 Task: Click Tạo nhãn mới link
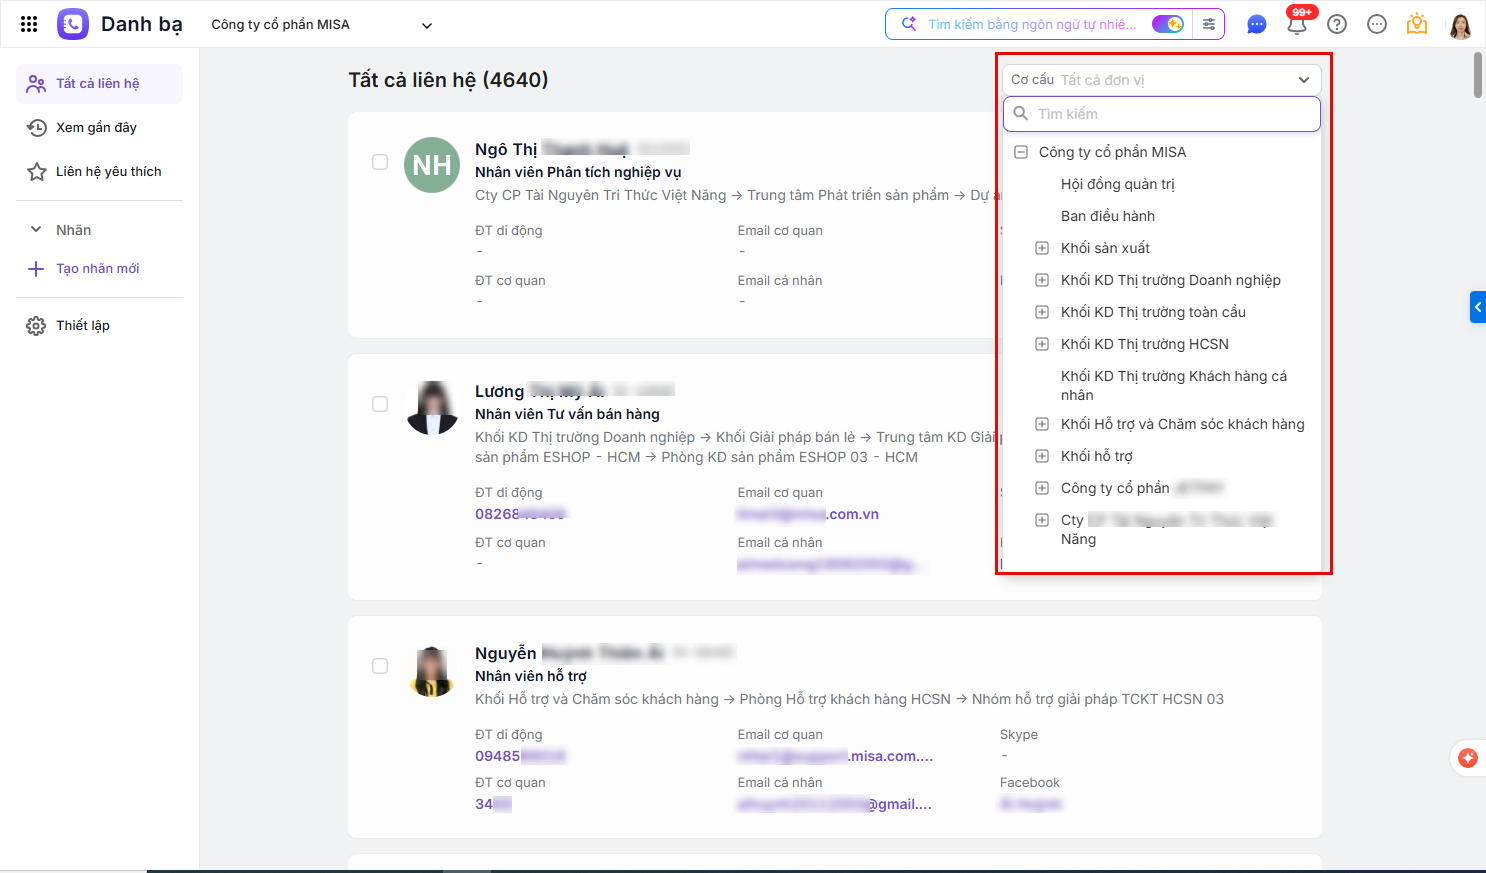[98, 268]
